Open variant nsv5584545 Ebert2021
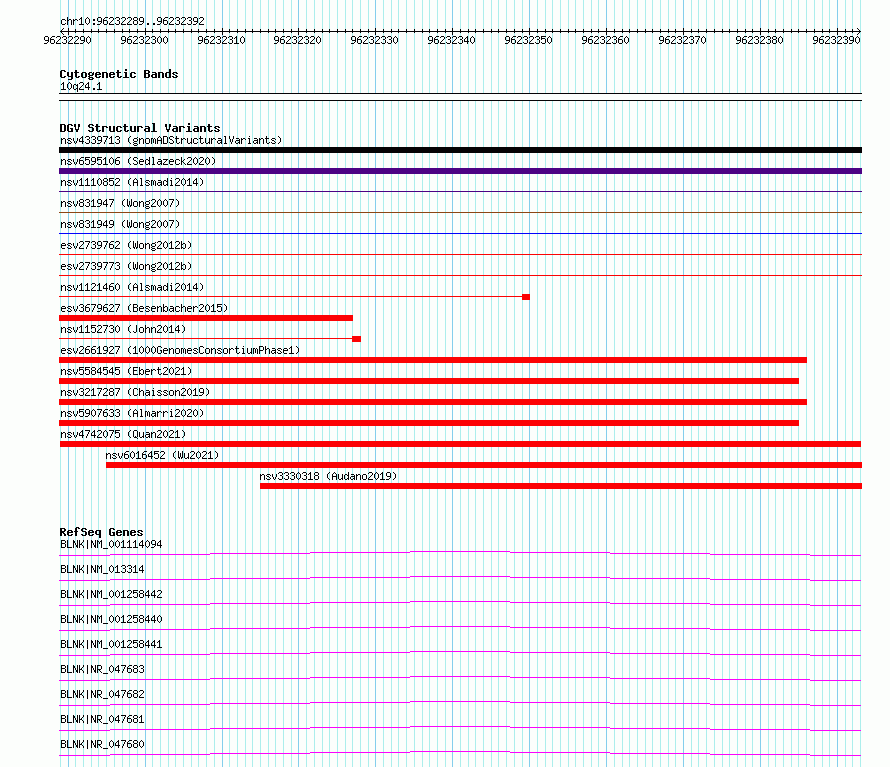Image resolution: width=890 pixels, height=767 pixels. click(x=126, y=371)
